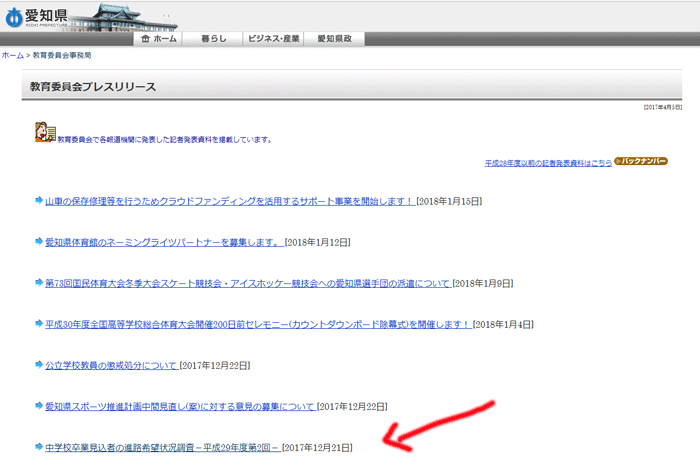This screenshot has height=466, width=700.
Task: Click arrow bullet beside 中学校卒業見込者 item
Action: [x=38, y=447]
